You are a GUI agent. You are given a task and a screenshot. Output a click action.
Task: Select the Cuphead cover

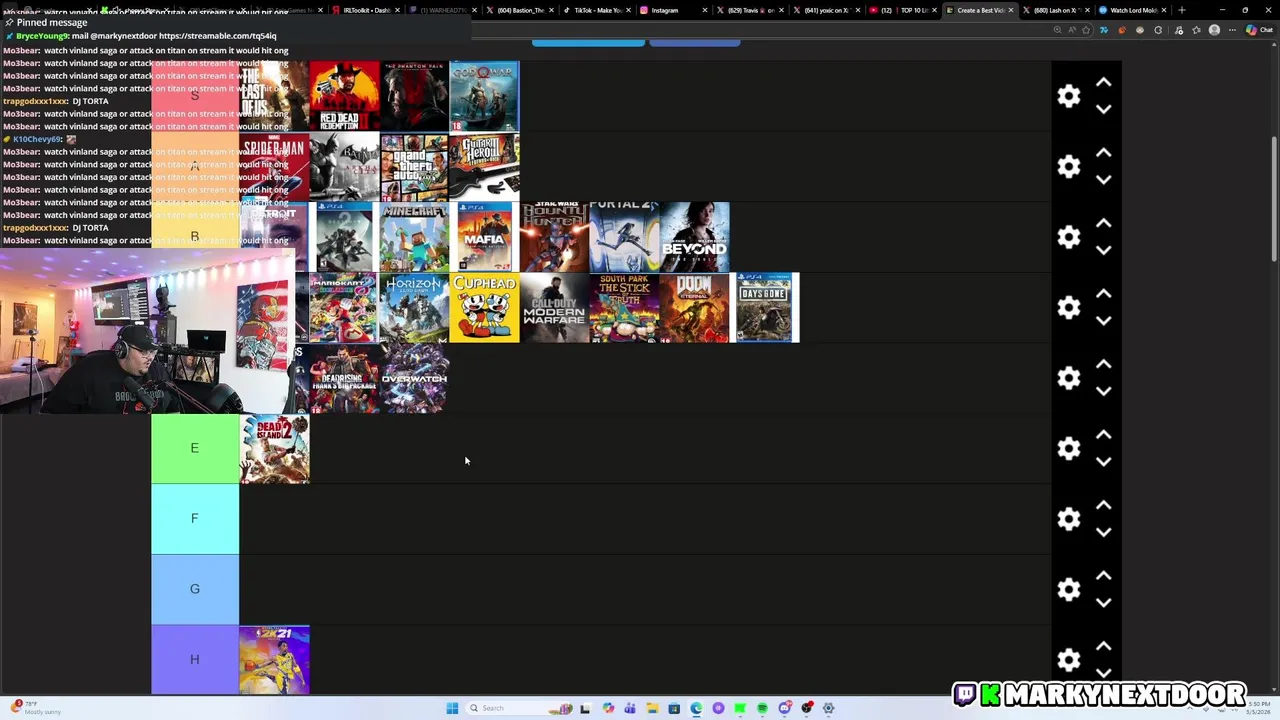coord(485,307)
